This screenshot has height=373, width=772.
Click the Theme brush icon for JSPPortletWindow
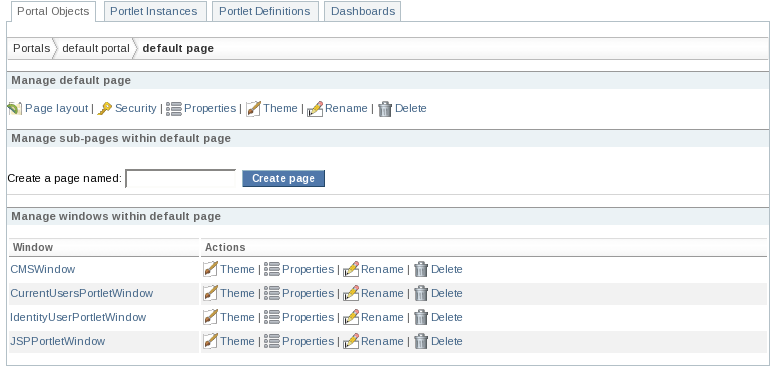click(x=210, y=341)
